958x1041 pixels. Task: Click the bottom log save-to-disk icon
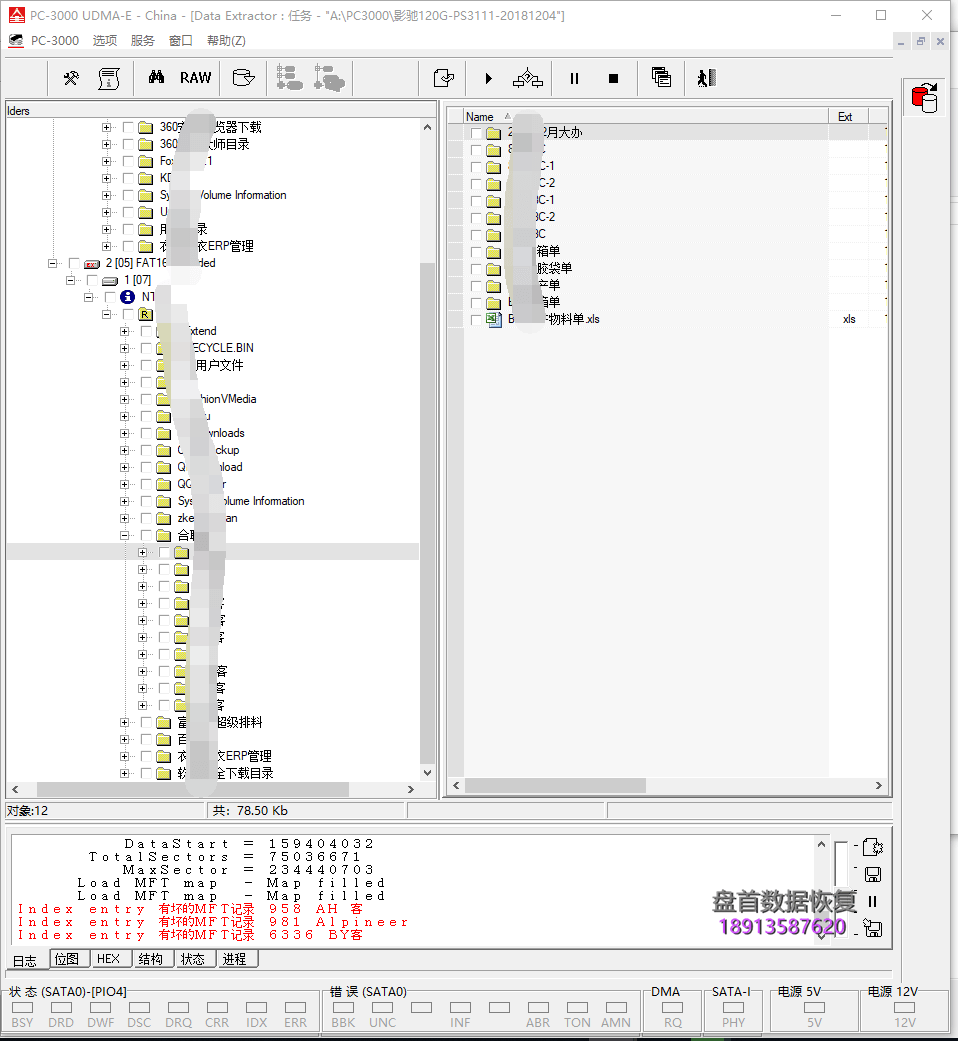872,928
